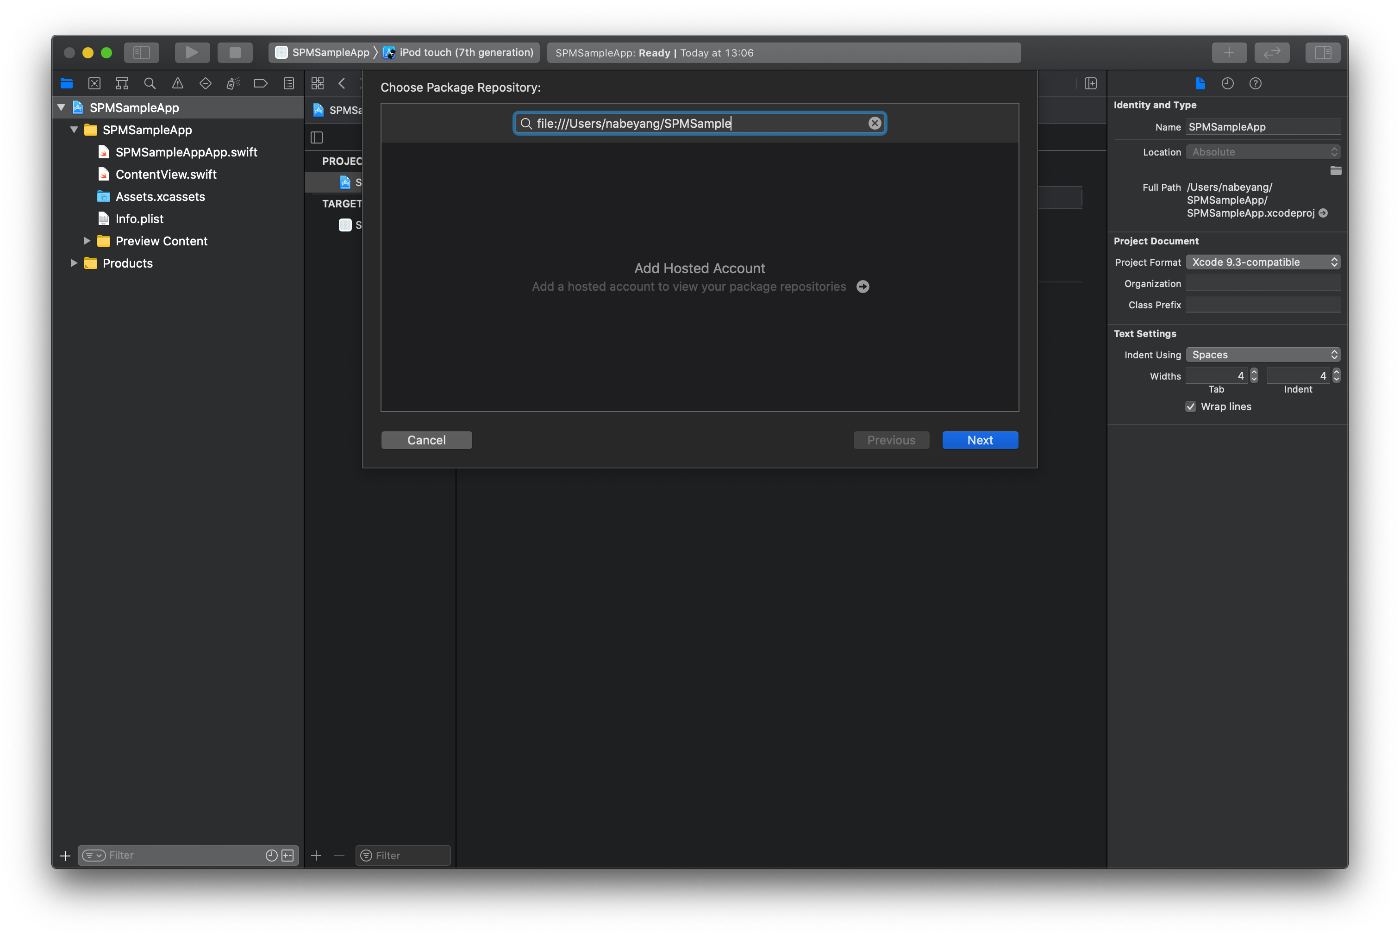Toggle recent files filter clock icon
1400x937 pixels.
pyautogui.click(x=271, y=856)
